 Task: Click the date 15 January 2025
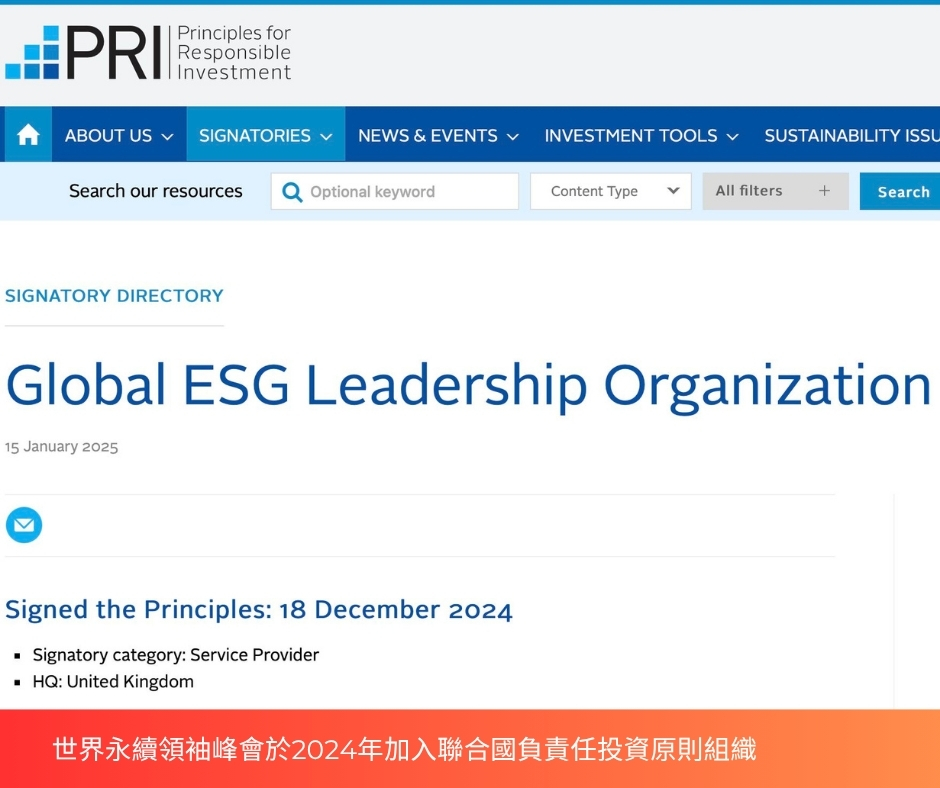(x=61, y=447)
